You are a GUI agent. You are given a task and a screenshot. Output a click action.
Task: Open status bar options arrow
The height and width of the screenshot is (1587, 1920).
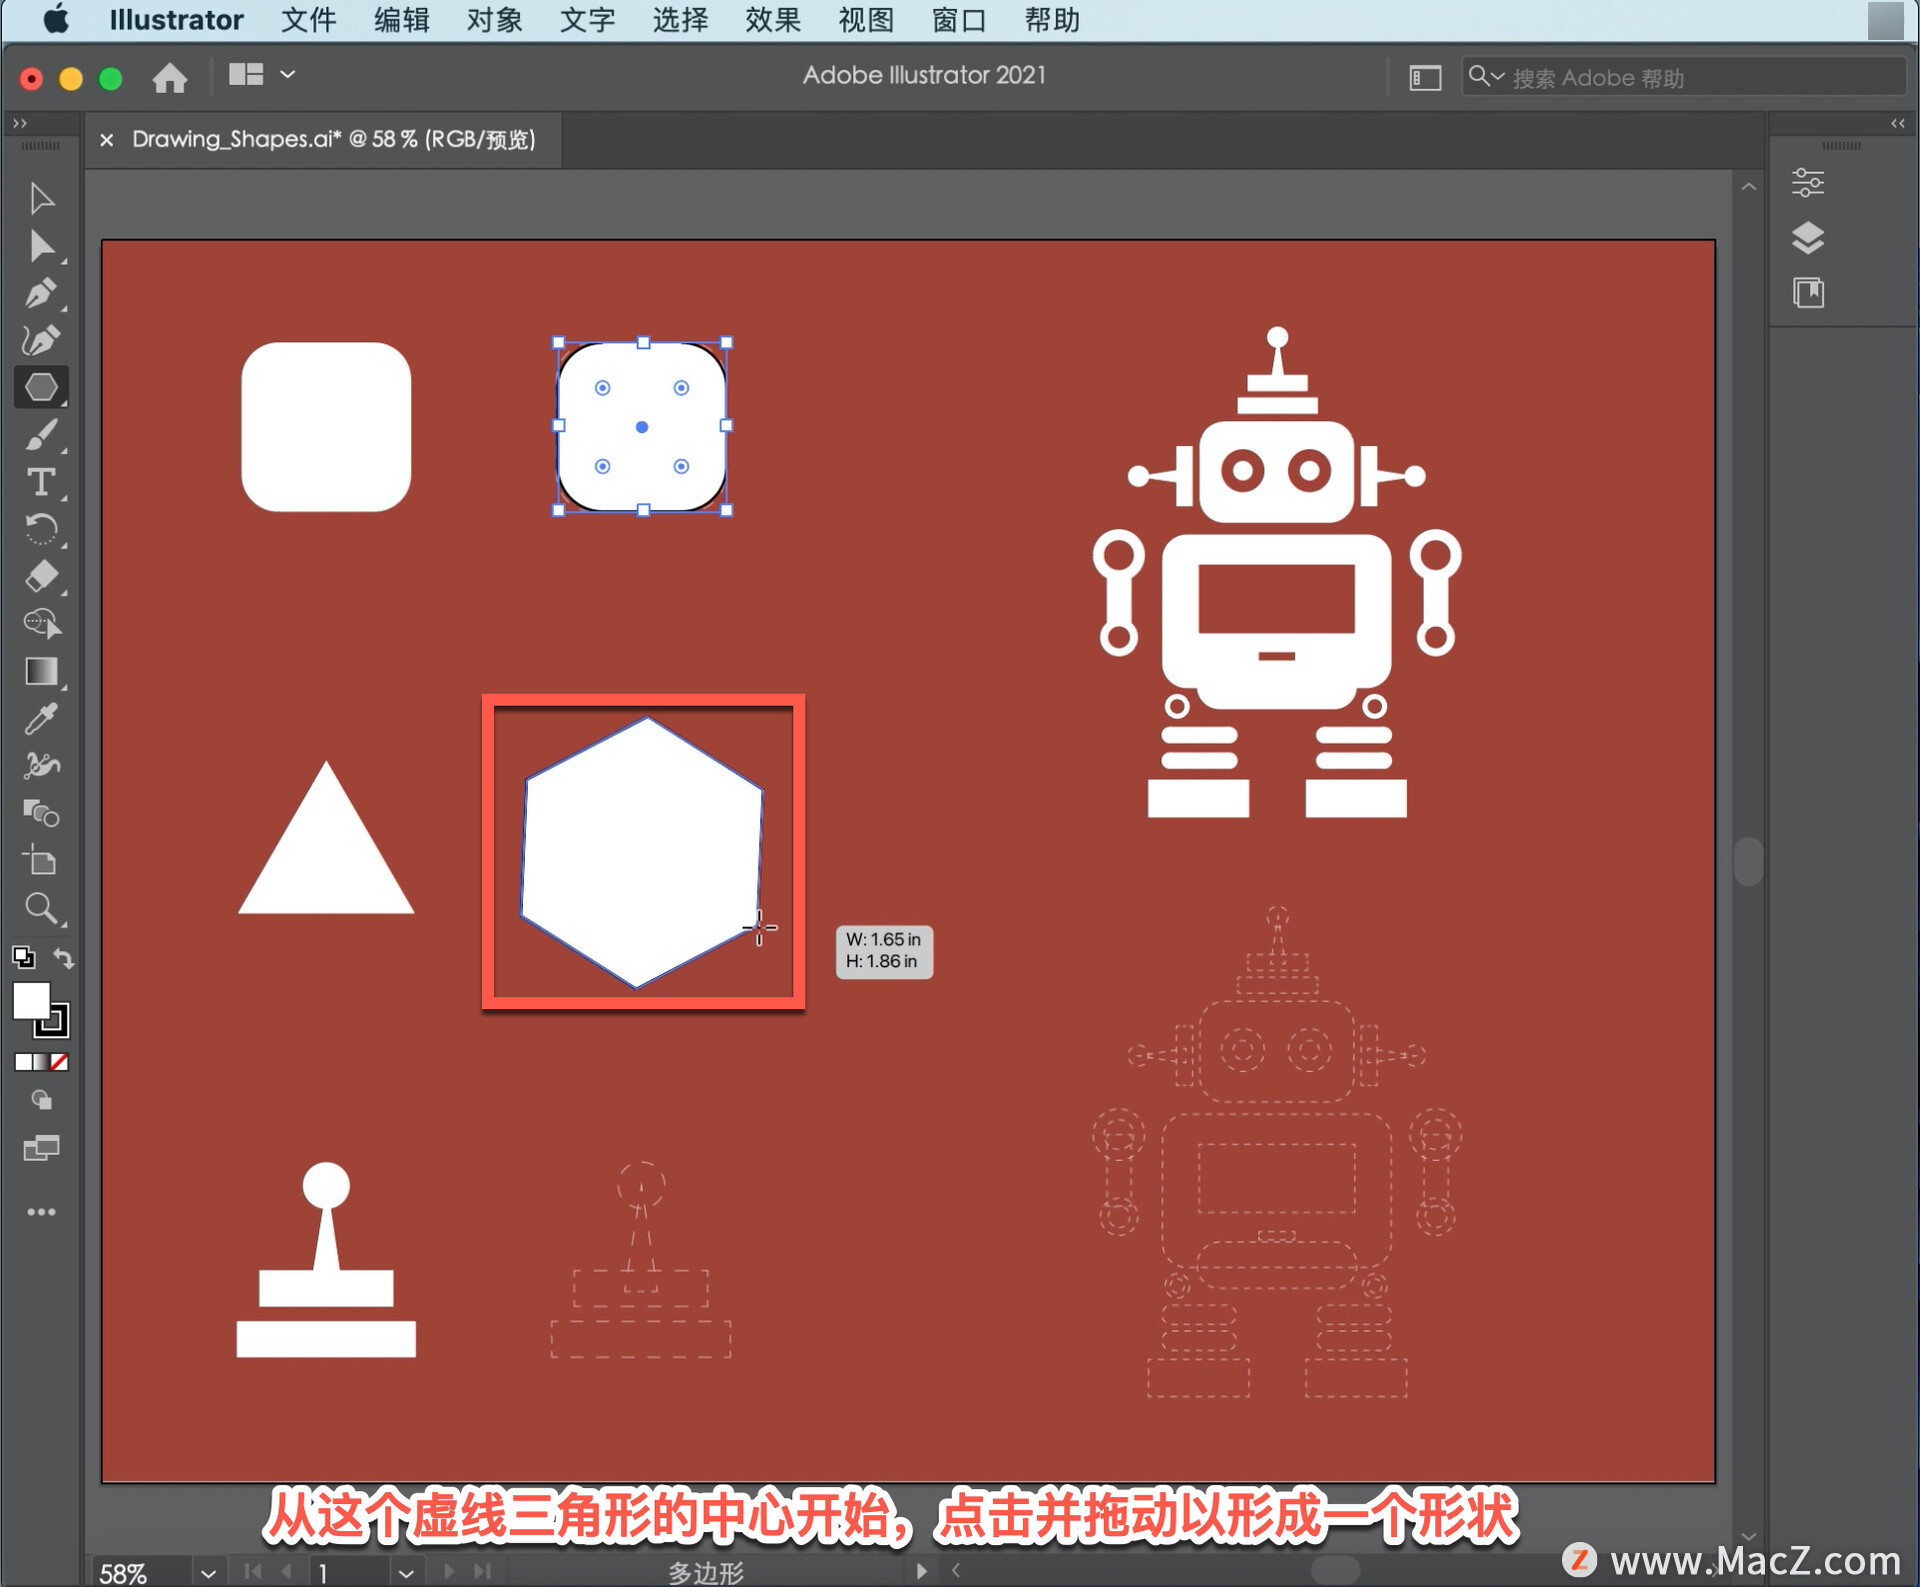pyautogui.click(x=921, y=1571)
